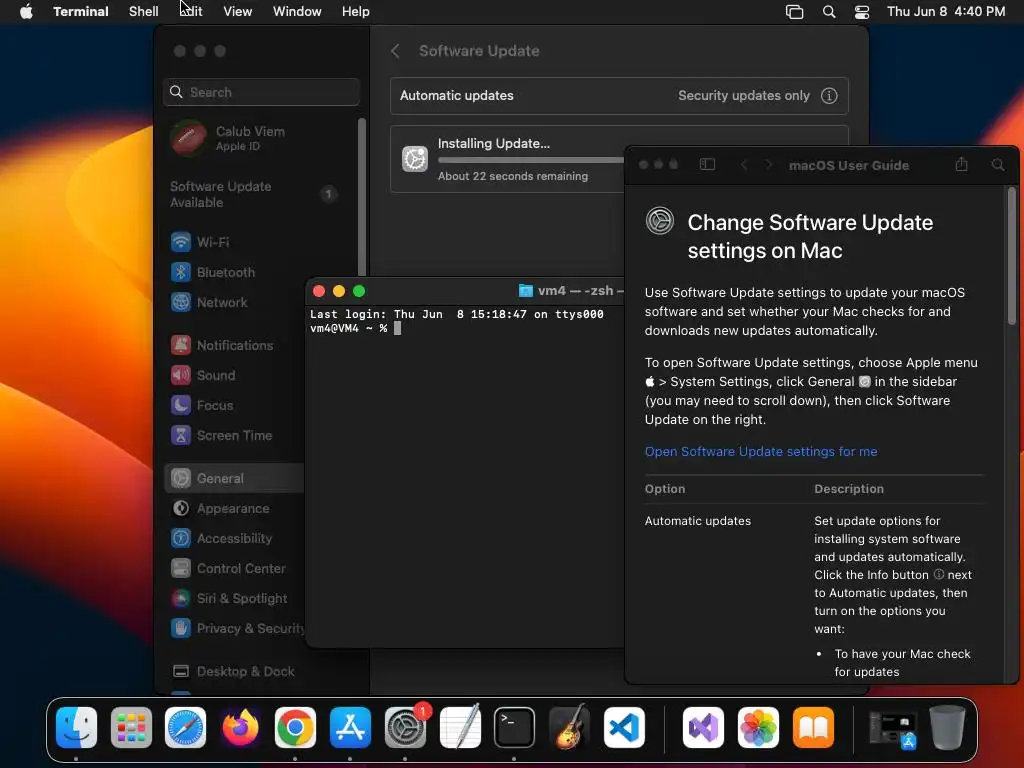Open Visual Studio from the Dock
1024x768 pixels.
point(703,727)
